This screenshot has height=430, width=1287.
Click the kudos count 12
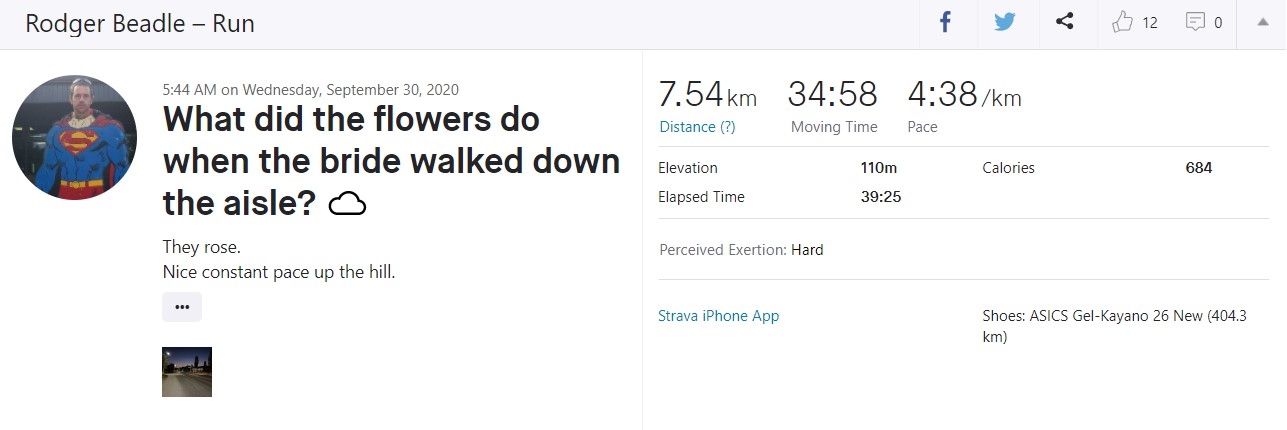tap(1150, 22)
